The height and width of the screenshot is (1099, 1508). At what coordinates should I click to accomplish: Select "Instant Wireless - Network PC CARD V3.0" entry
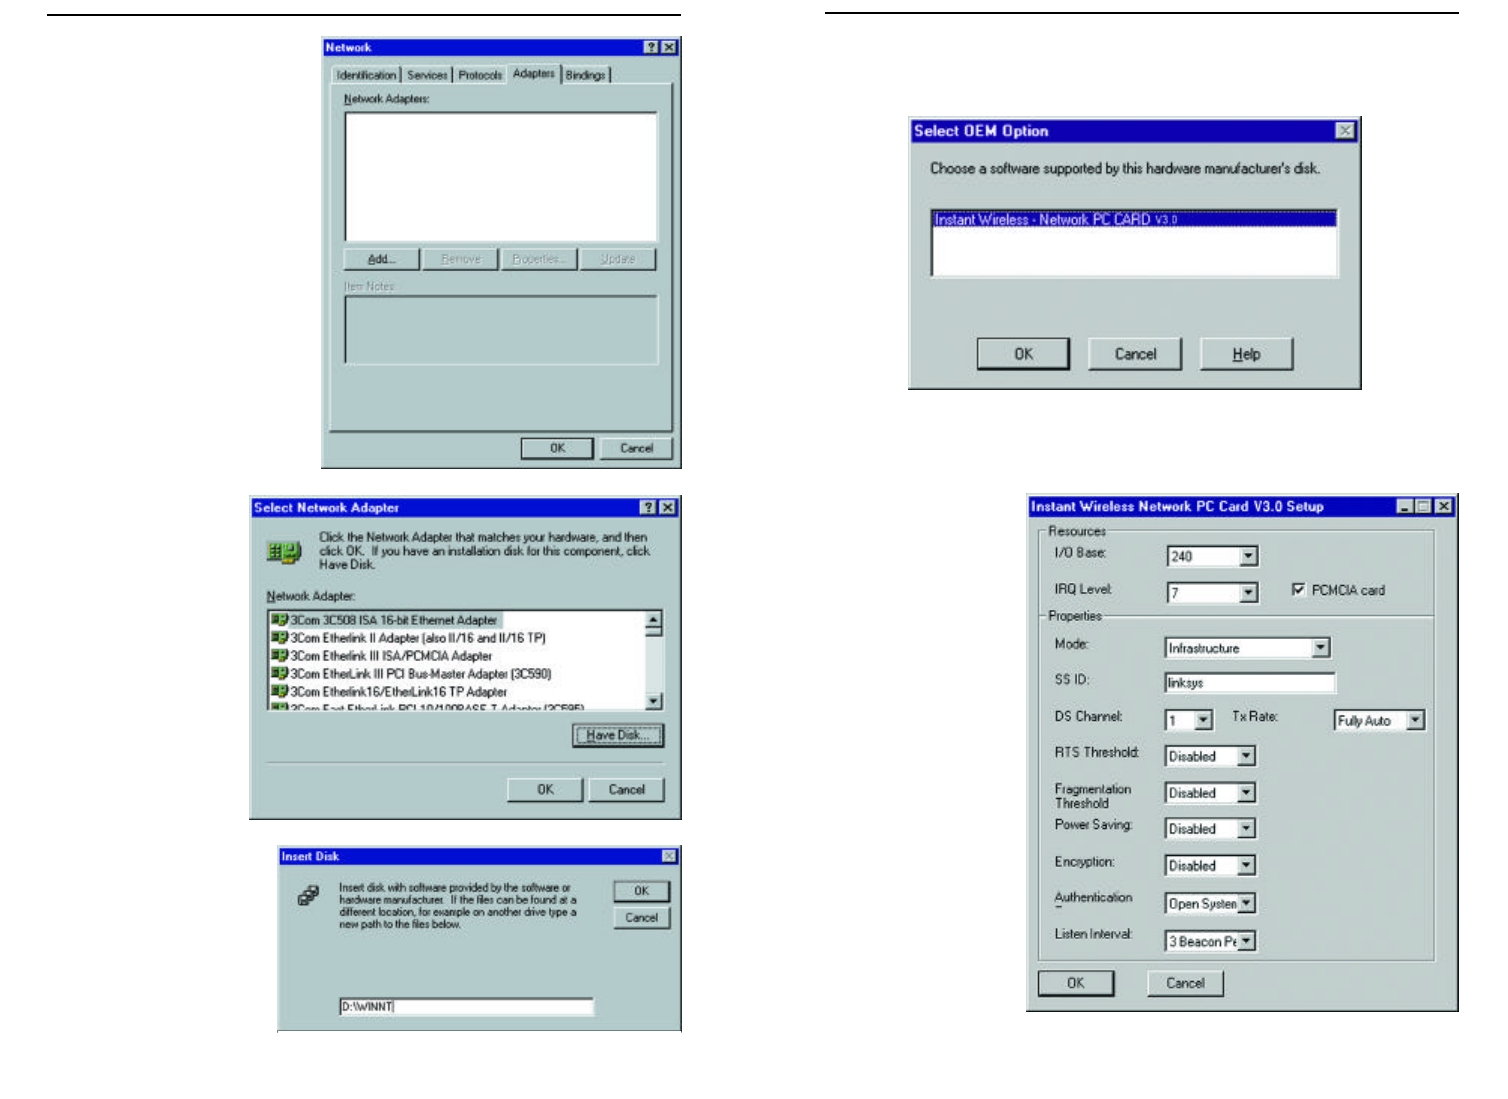click(x=1134, y=219)
